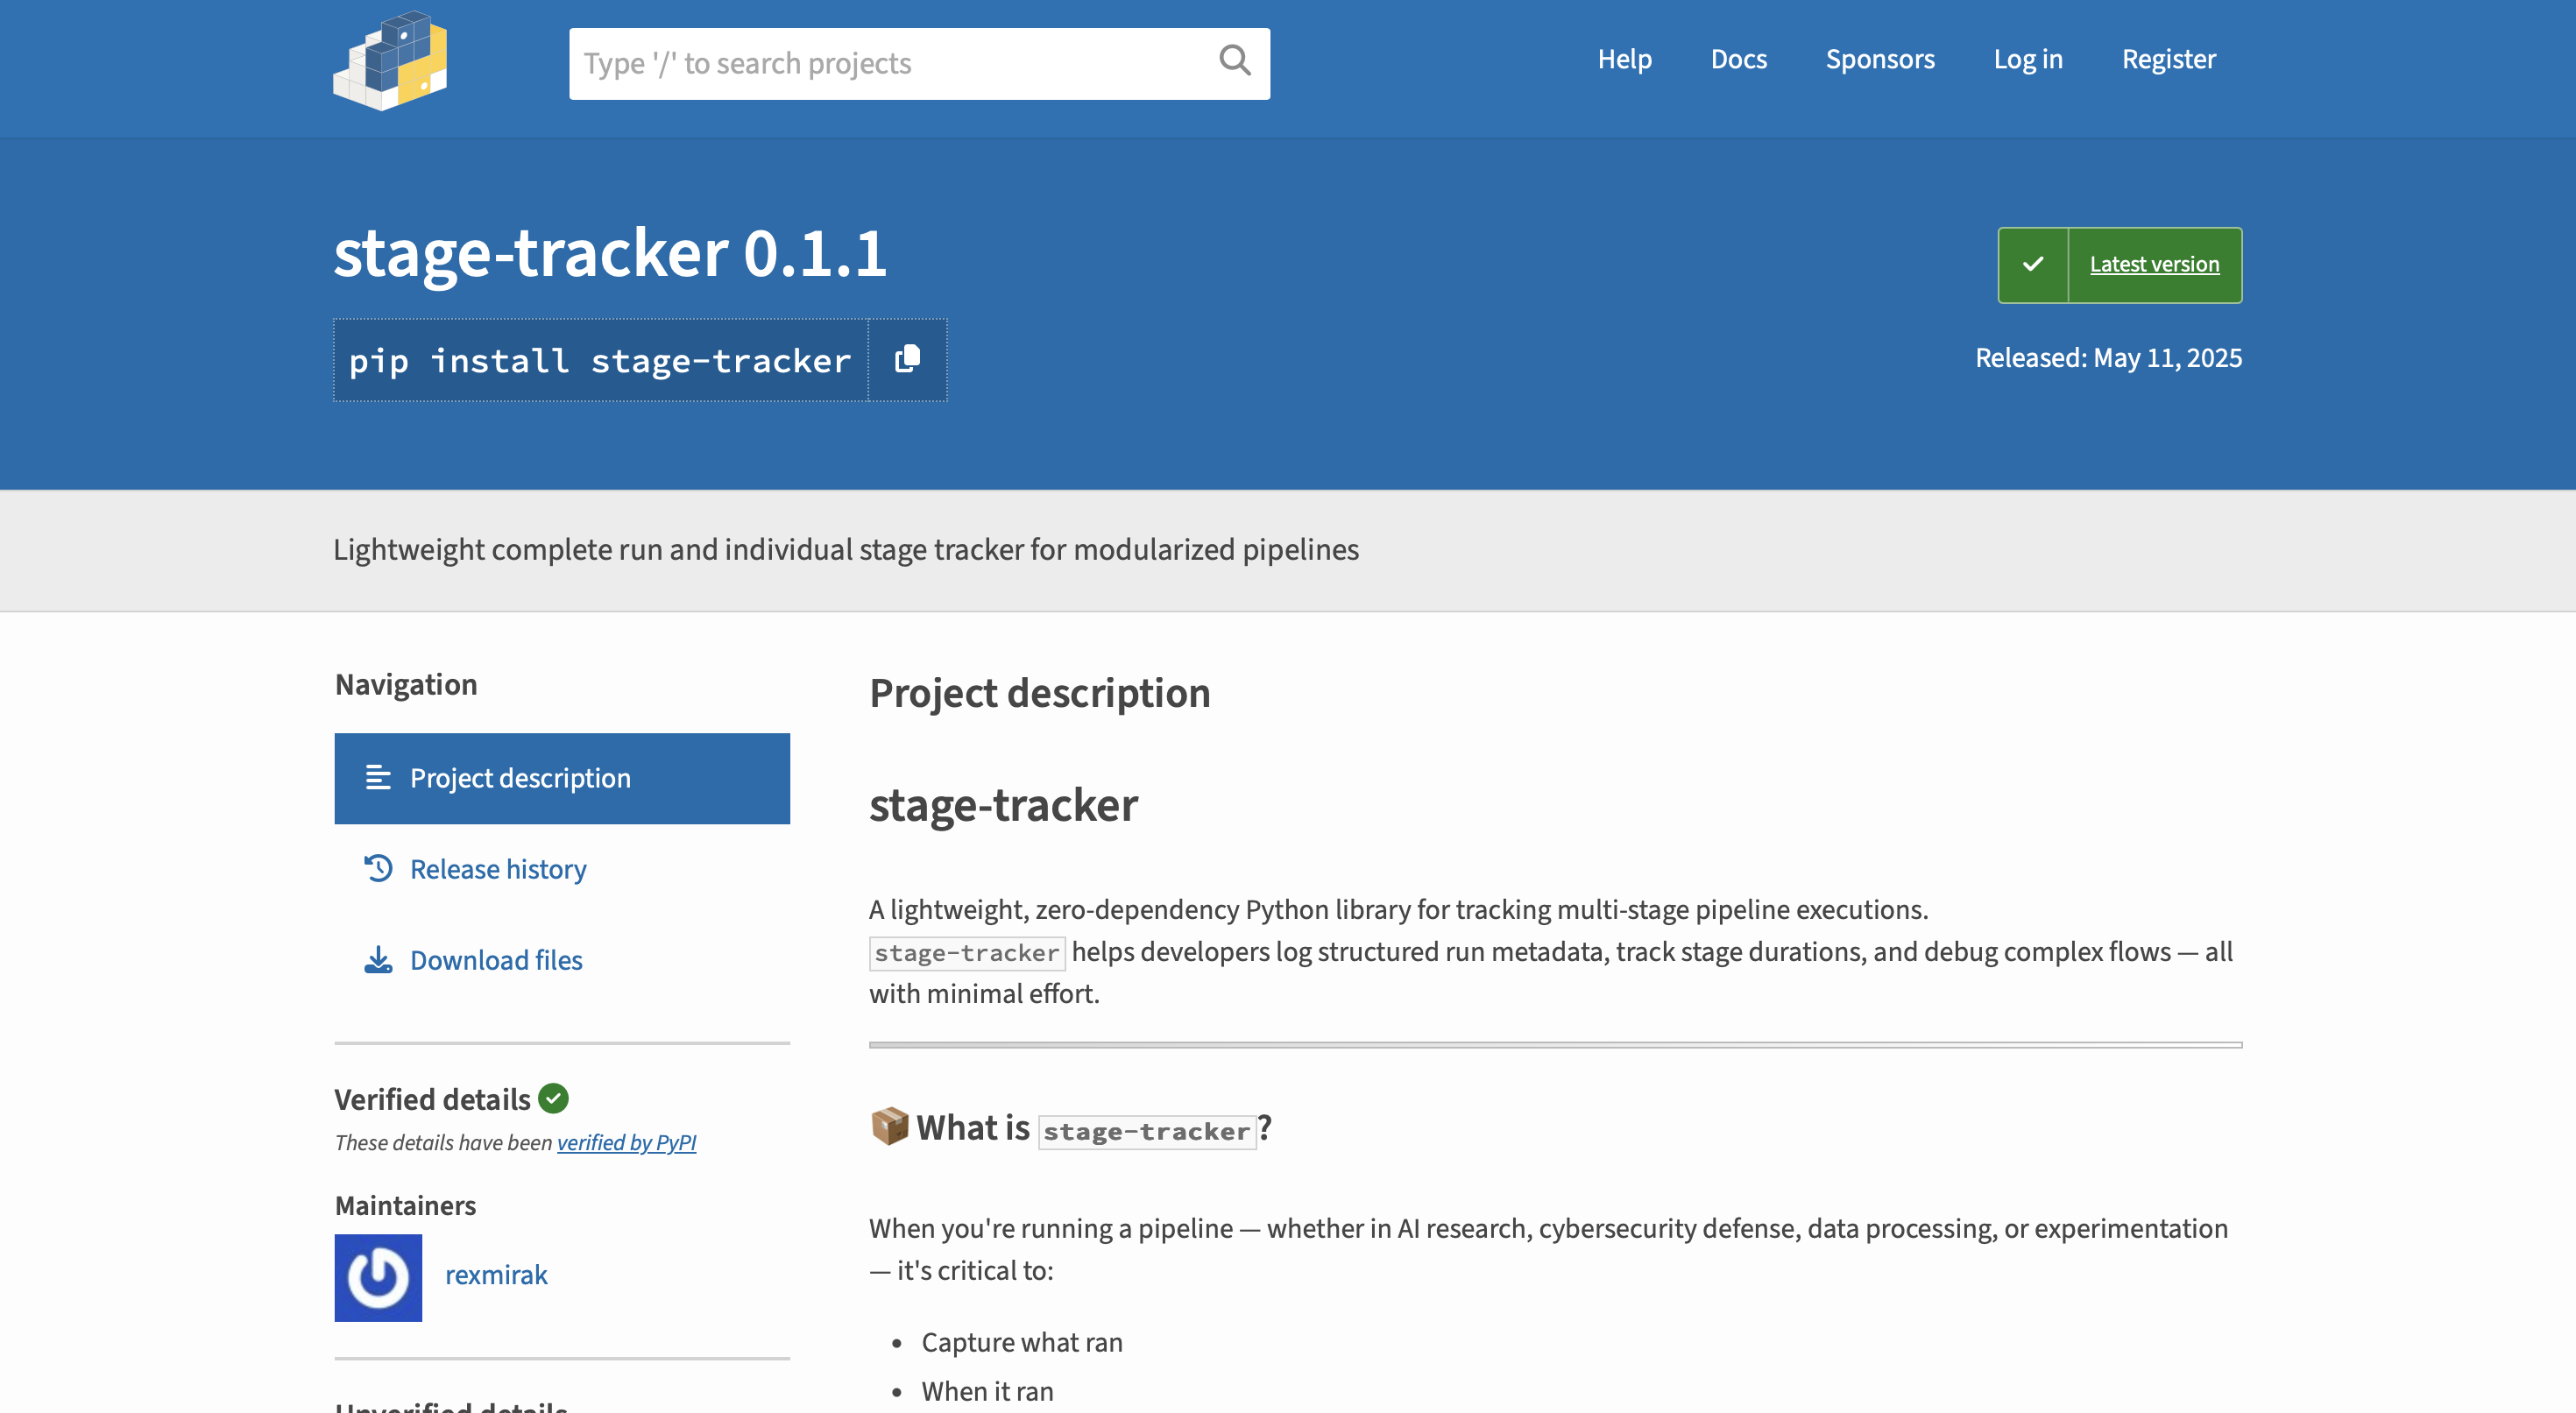2576x1413 pixels.
Task: Switch to the Sponsors page
Action: [1879, 59]
